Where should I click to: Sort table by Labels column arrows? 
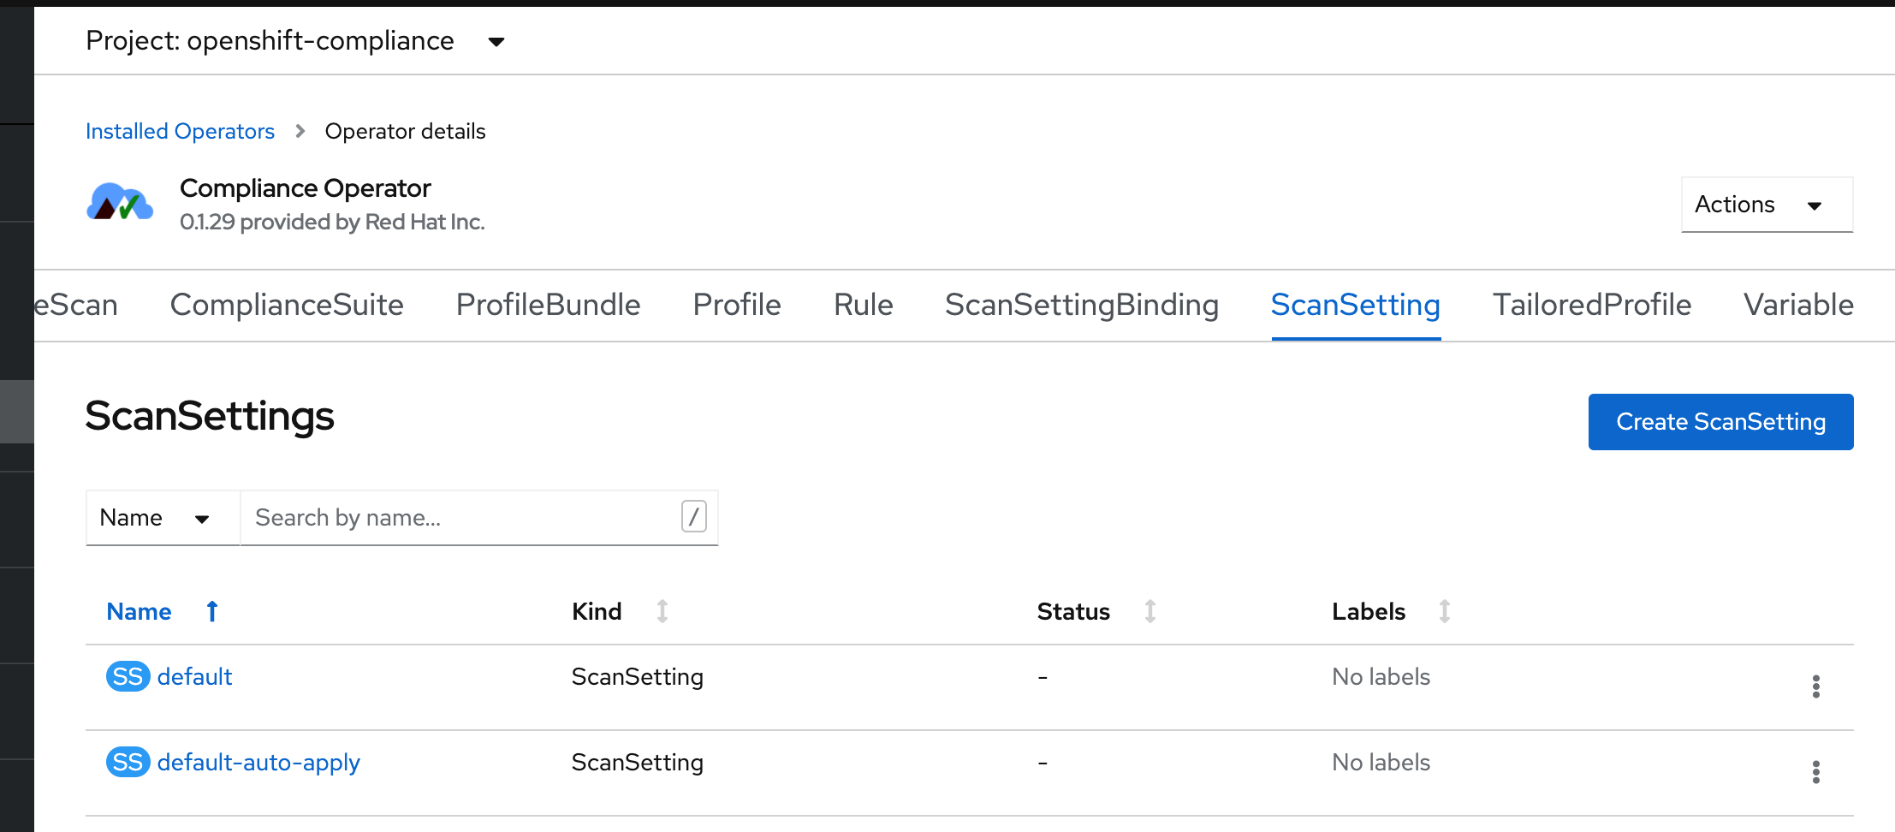pyautogui.click(x=1444, y=611)
